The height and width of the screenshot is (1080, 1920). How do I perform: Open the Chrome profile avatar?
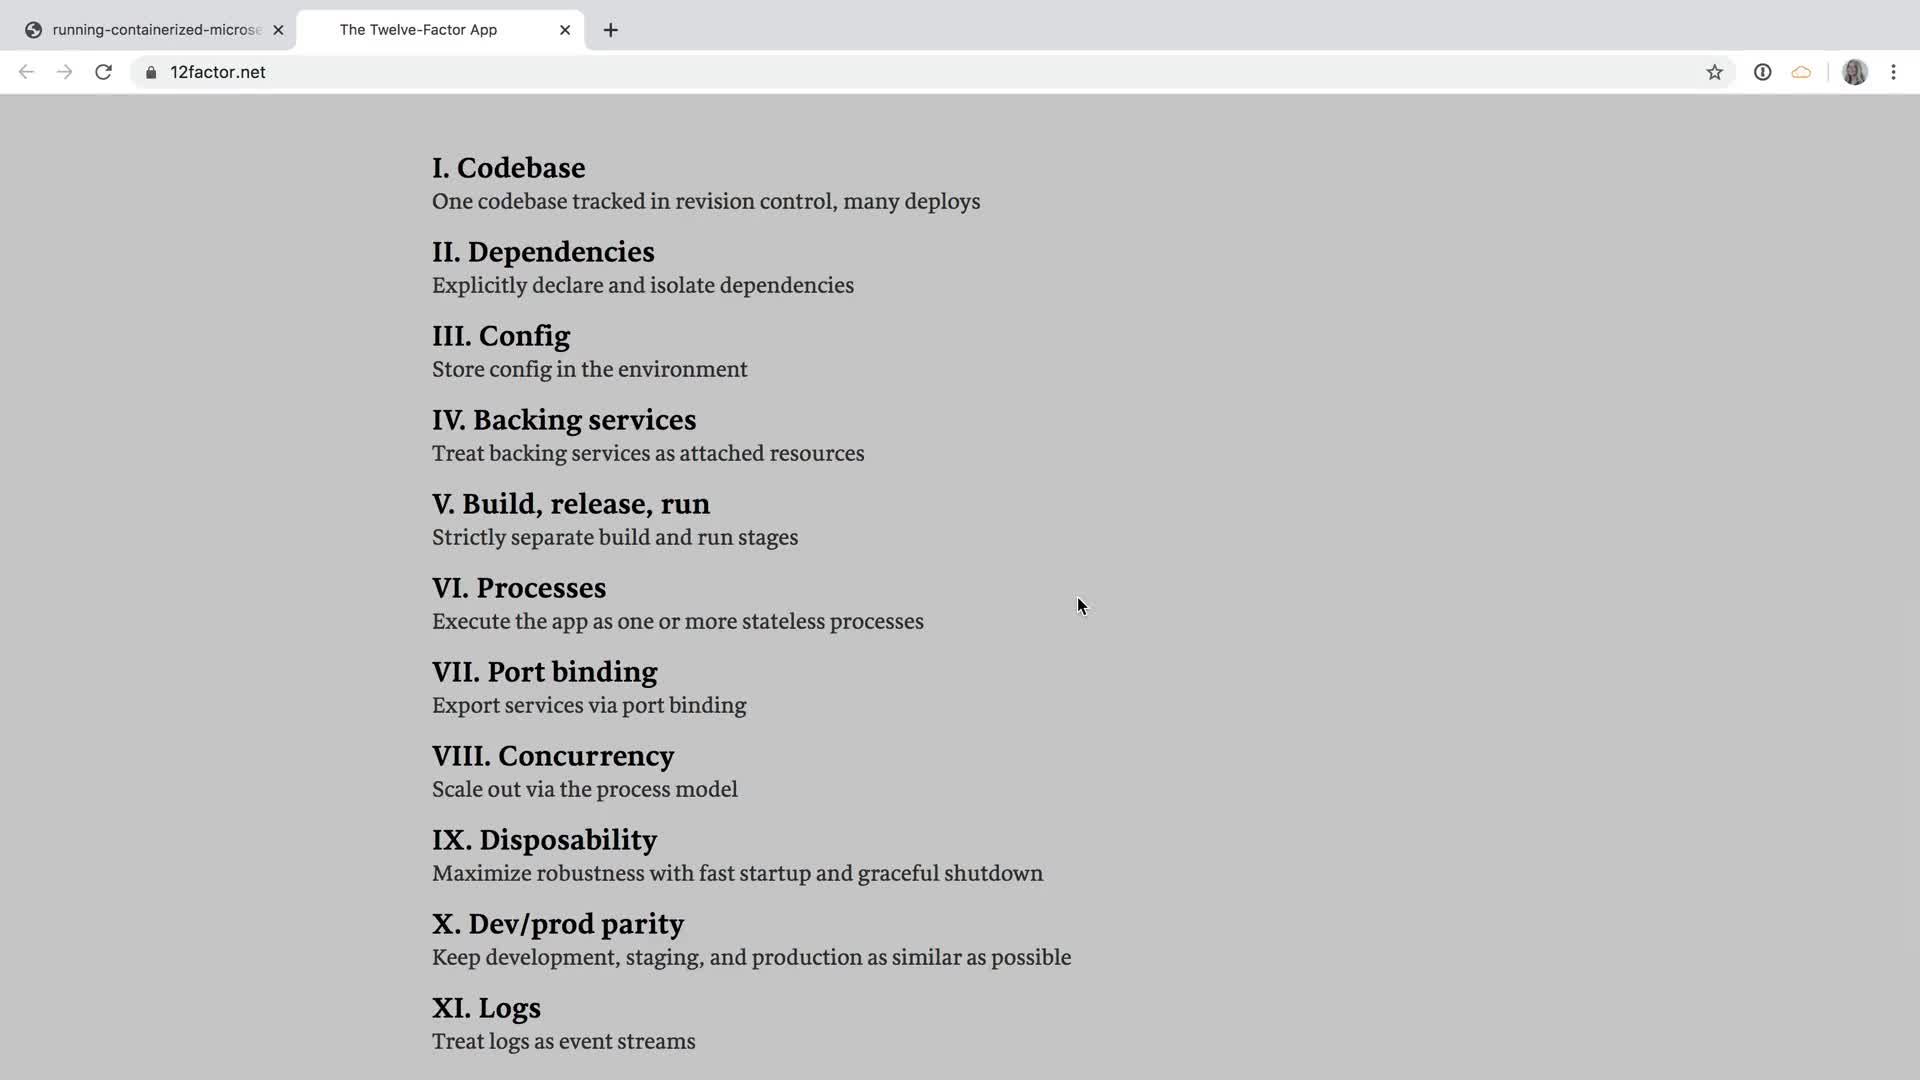pyautogui.click(x=1854, y=72)
